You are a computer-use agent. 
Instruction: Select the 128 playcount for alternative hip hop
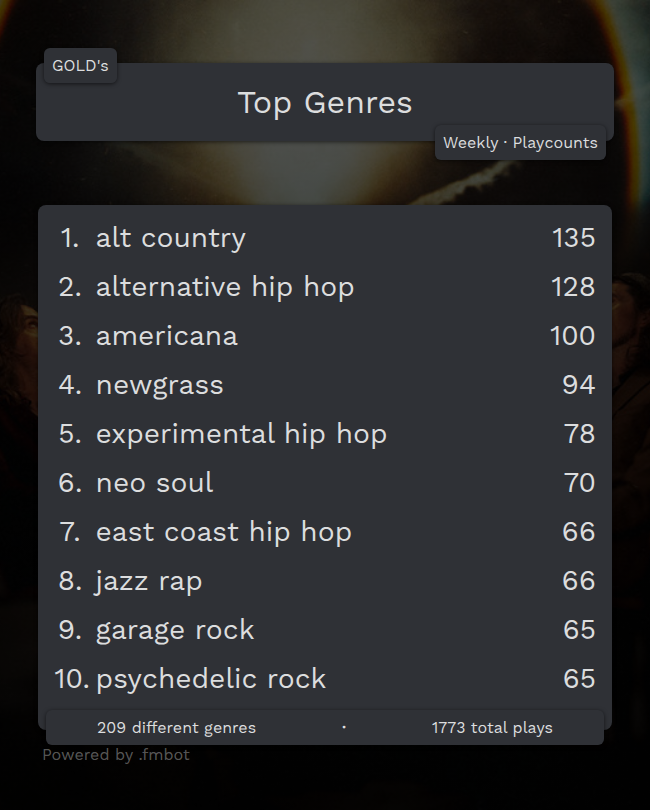click(x=573, y=287)
